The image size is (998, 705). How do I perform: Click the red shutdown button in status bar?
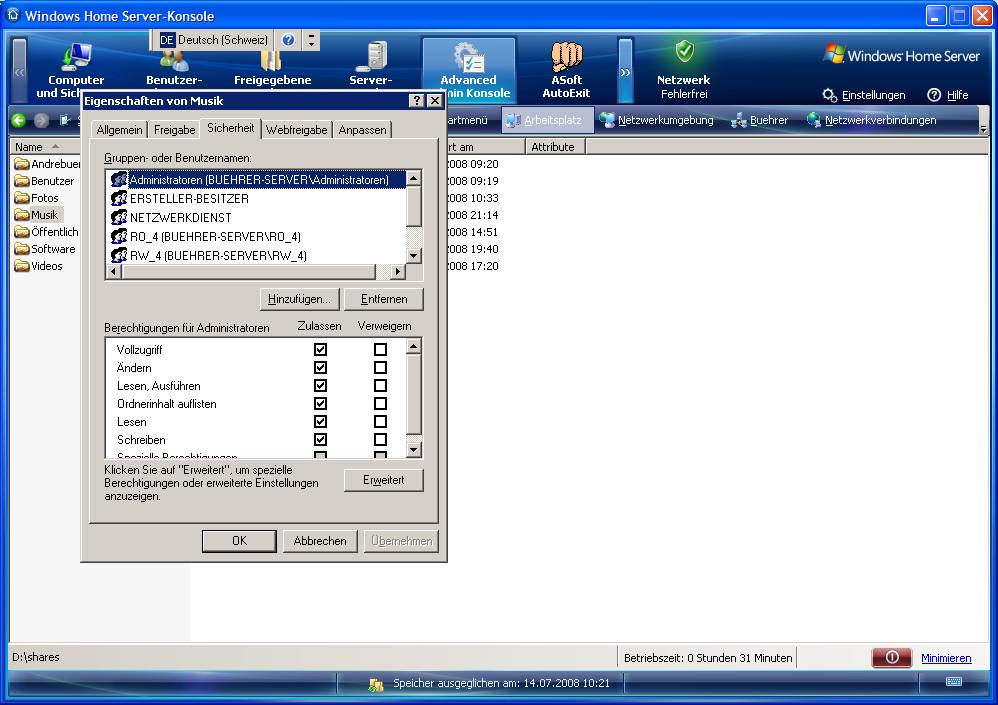(891, 658)
